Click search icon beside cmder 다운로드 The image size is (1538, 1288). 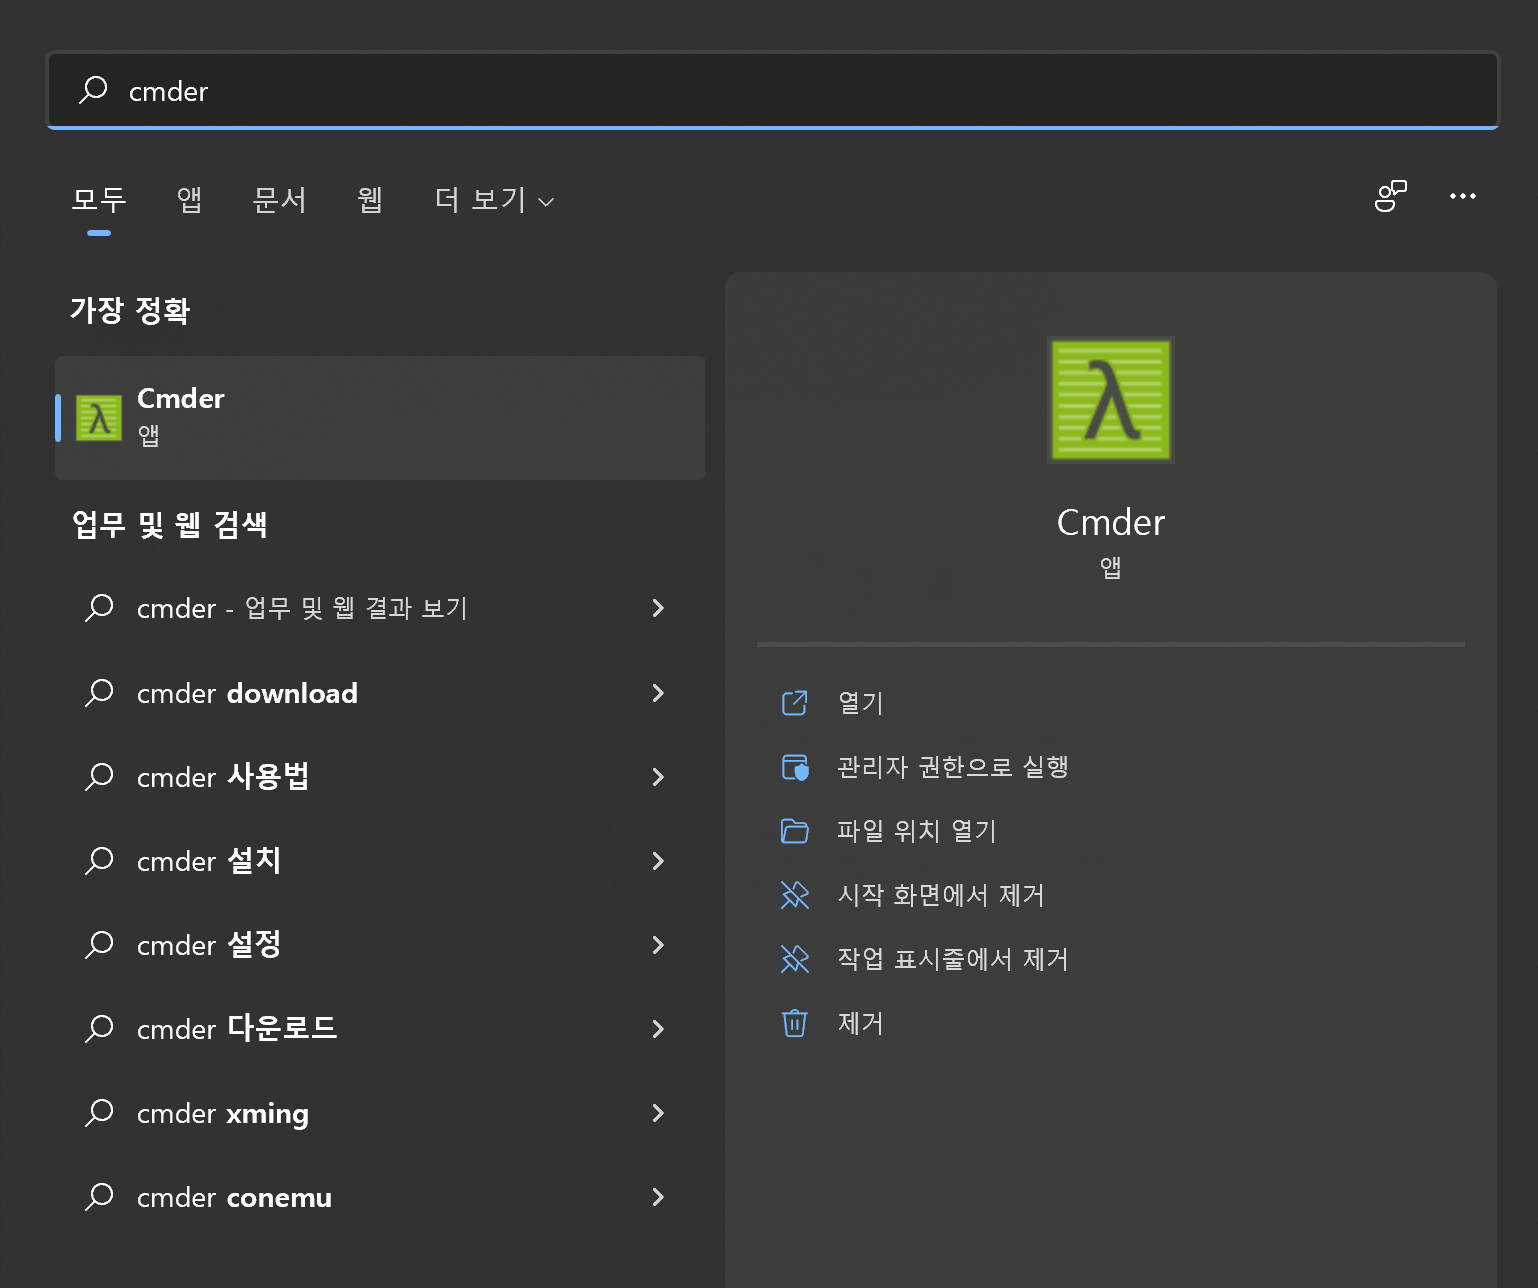[99, 1029]
